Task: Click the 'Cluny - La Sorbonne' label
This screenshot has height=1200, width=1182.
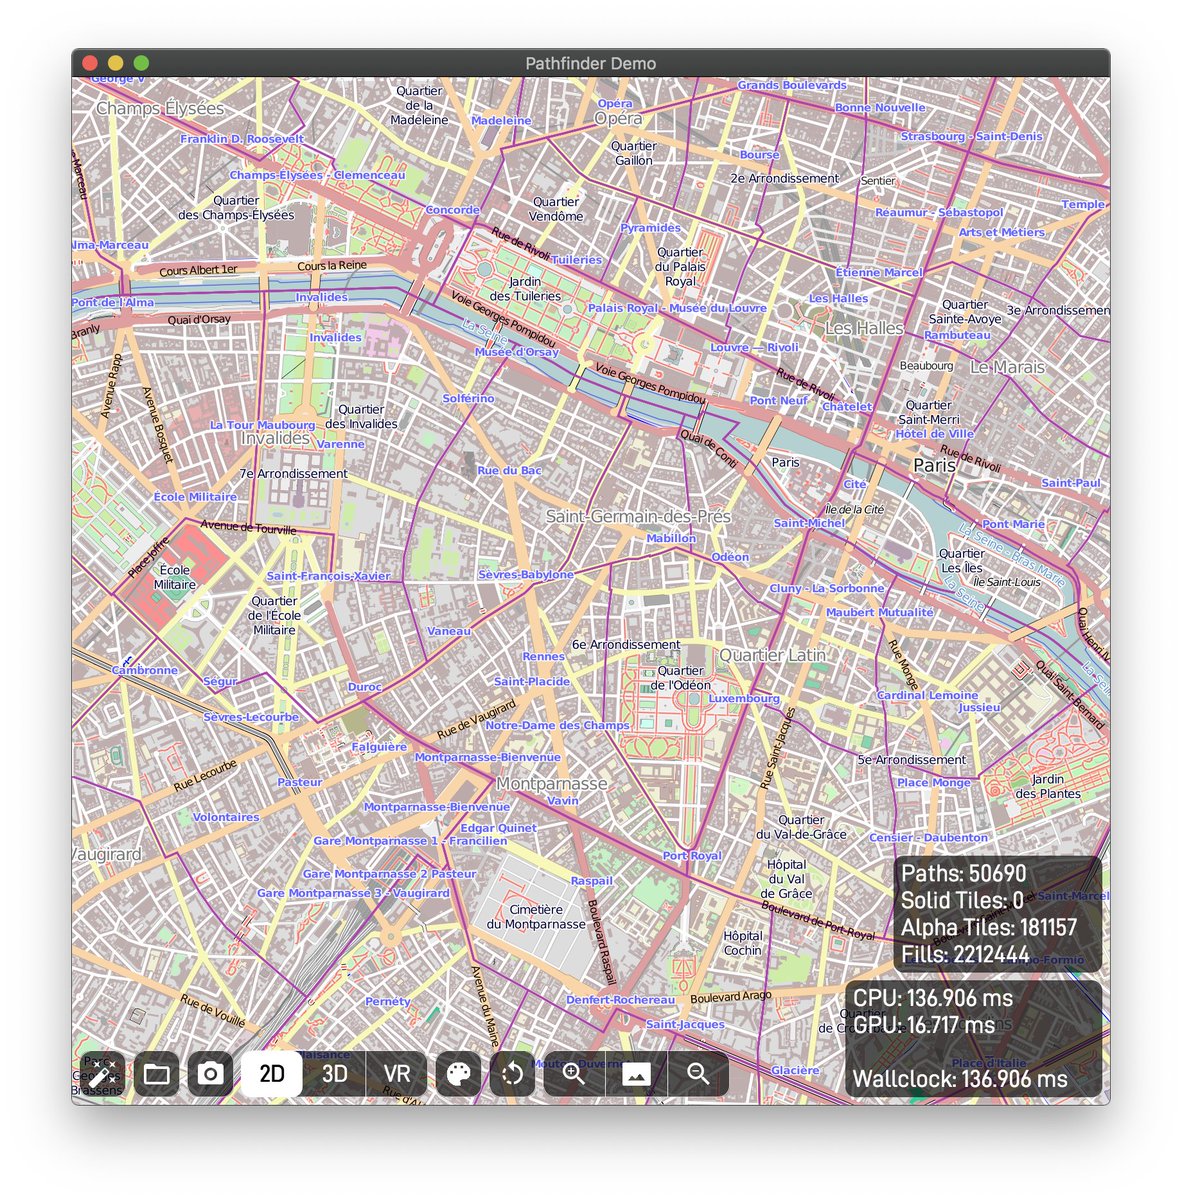Action: [x=827, y=588]
